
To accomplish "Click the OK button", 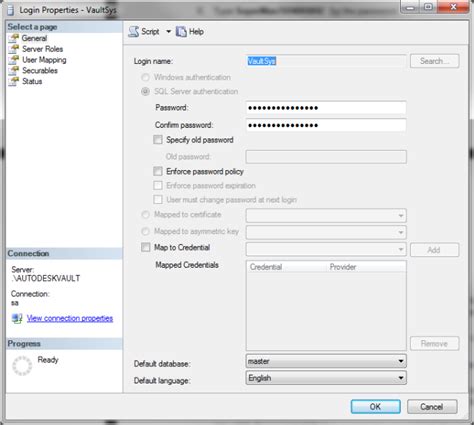I will 376,407.
